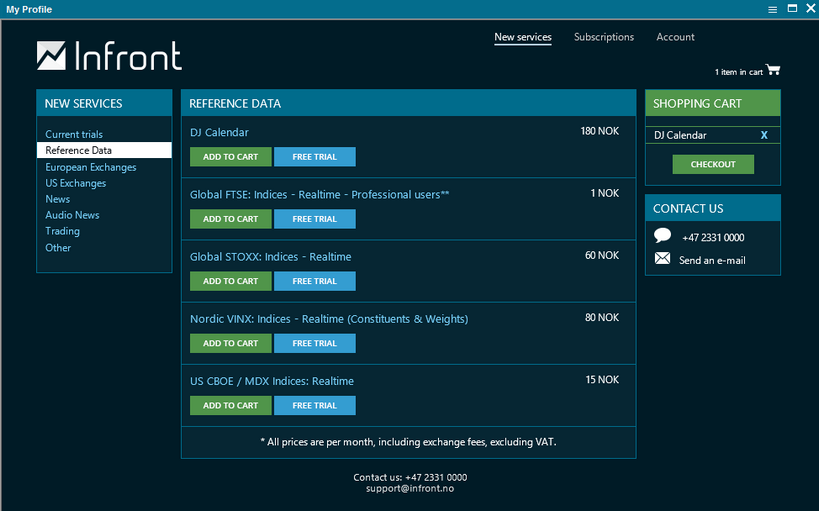This screenshot has width=819, height=511.
Task: Open the Account tab
Action: 675,37
